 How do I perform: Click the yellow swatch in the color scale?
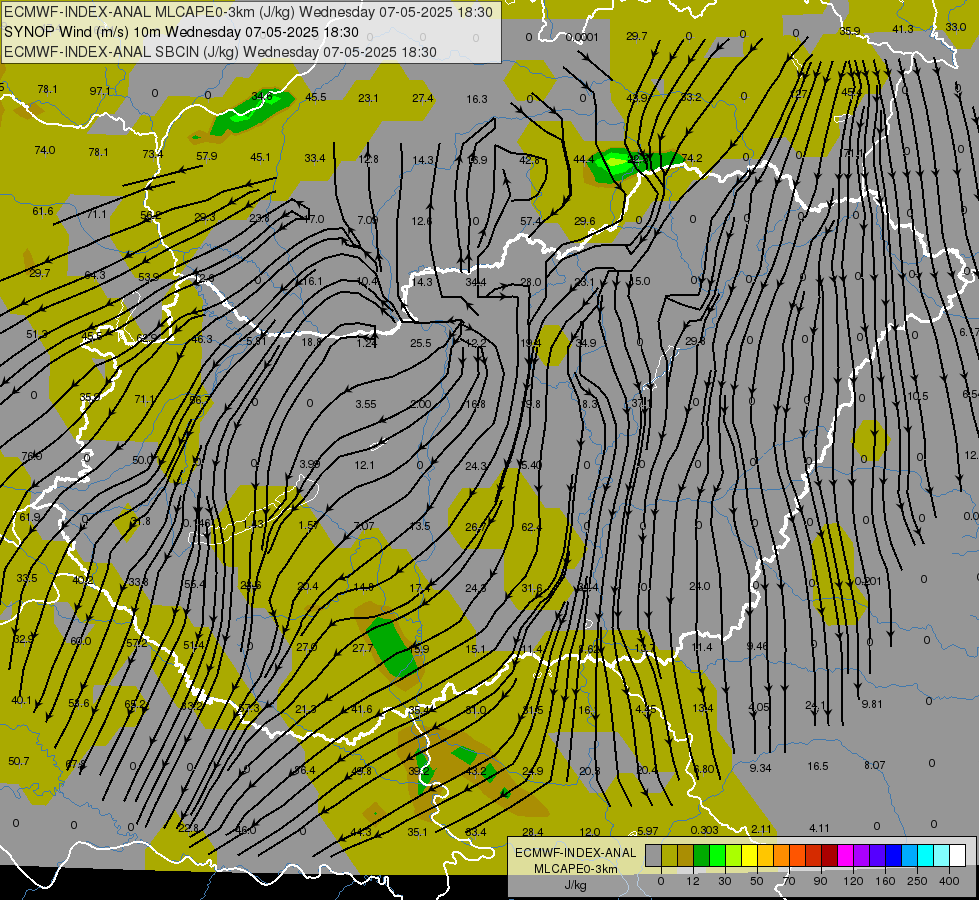click(750, 855)
